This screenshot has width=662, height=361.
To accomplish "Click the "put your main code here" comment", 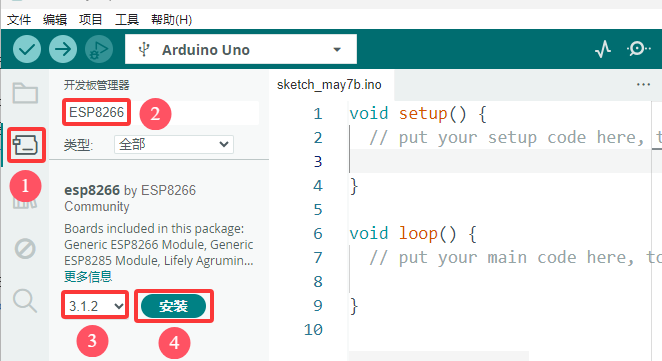I will click(x=515, y=258).
